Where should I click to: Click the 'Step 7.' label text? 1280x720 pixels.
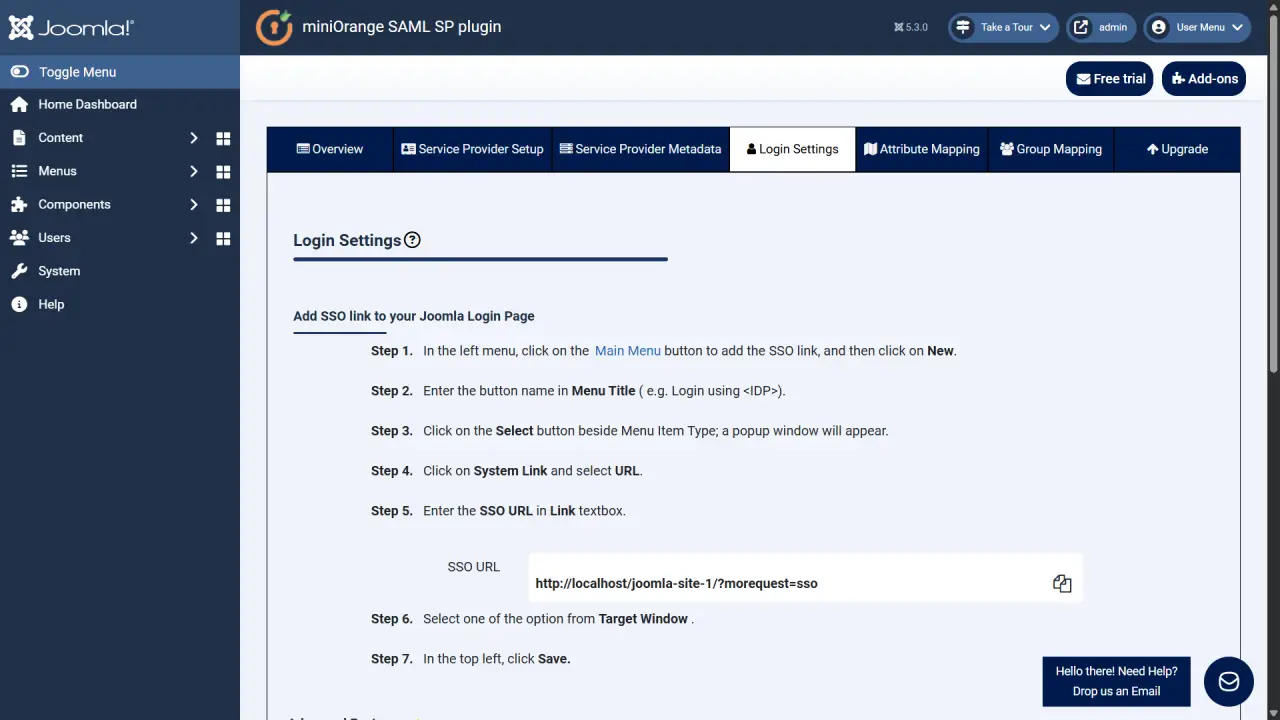point(392,659)
